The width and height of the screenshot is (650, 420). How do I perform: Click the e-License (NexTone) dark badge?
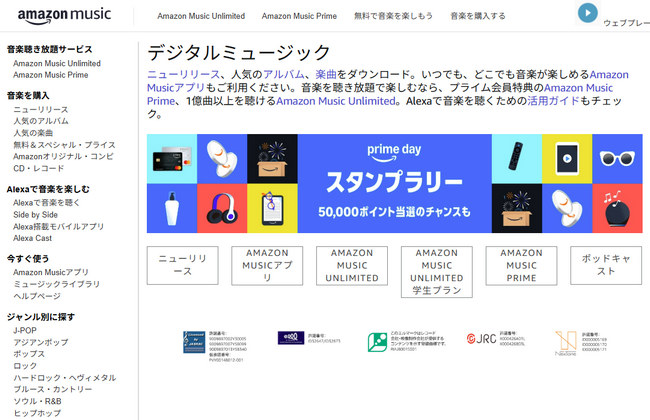pyautogui.click(x=291, y=338)
